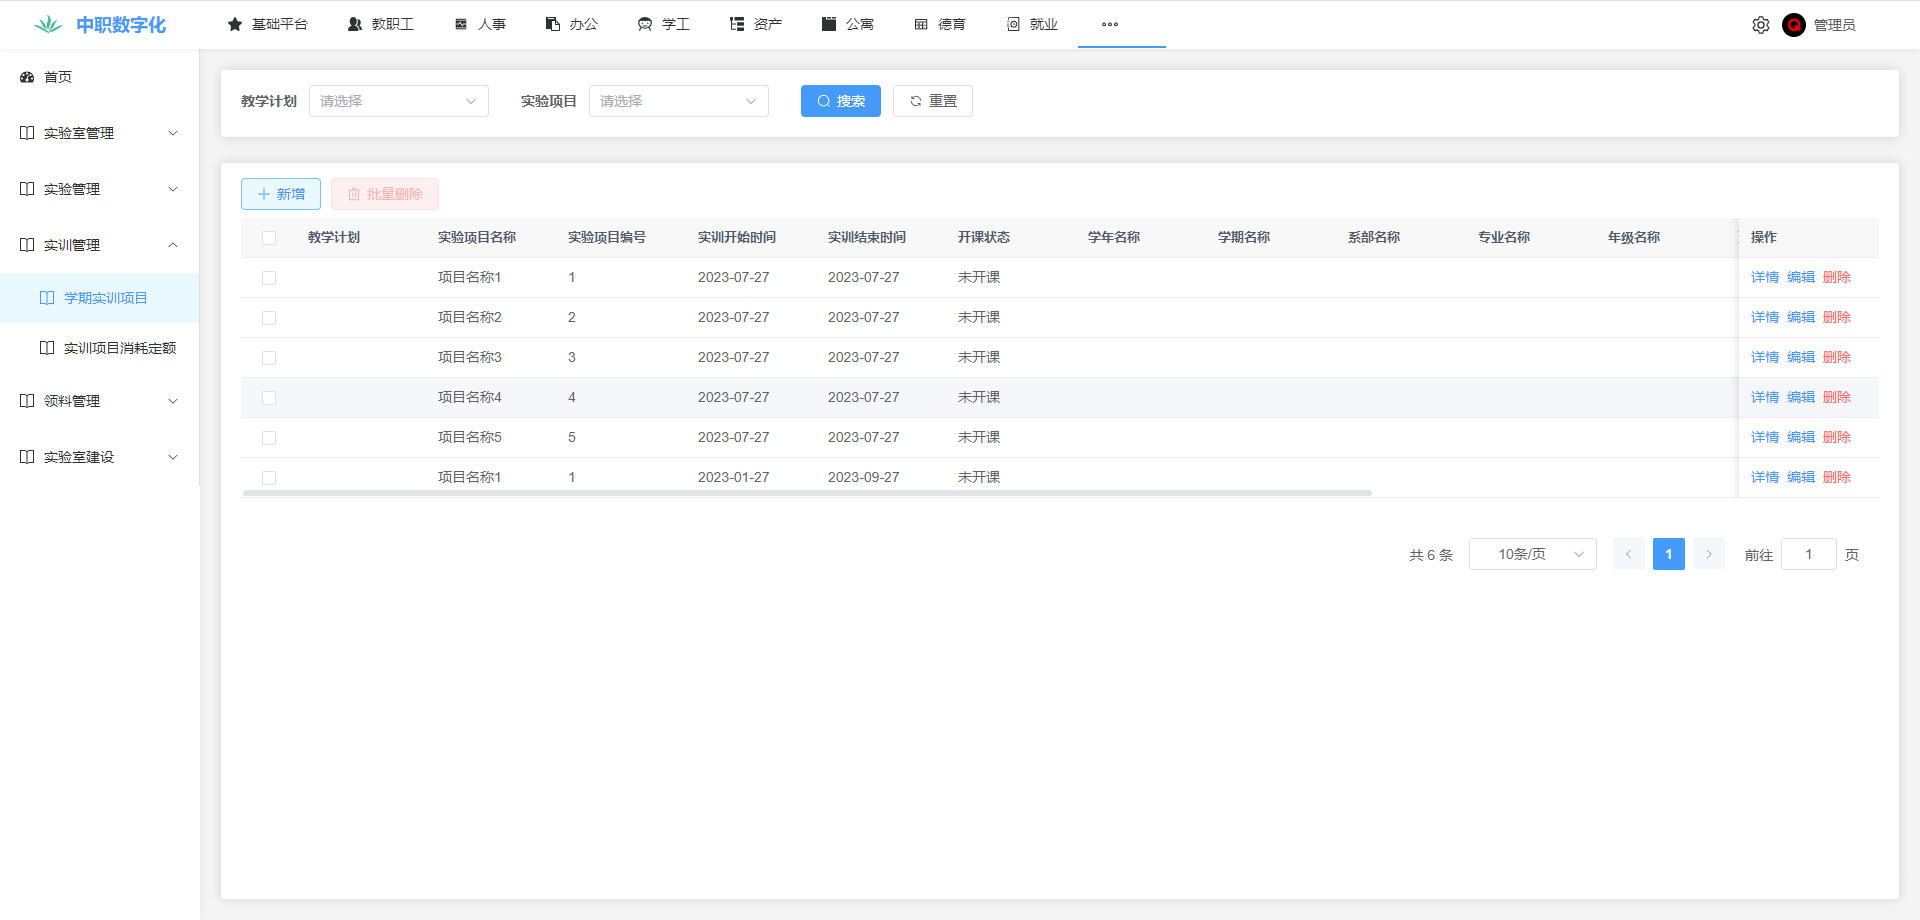
Task: Click the 教职工 person icon
Action: pyautogui.click(x=355, y=24)
